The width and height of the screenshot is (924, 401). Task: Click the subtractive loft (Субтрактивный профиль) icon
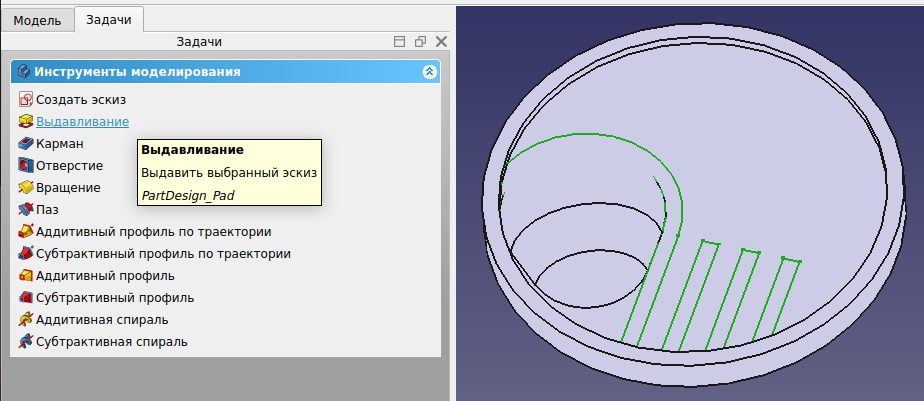[25, 298]
